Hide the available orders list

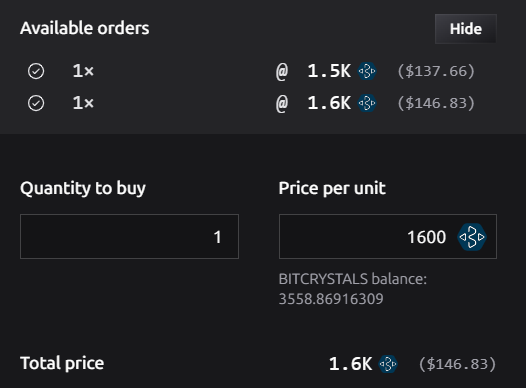point(466,29)
